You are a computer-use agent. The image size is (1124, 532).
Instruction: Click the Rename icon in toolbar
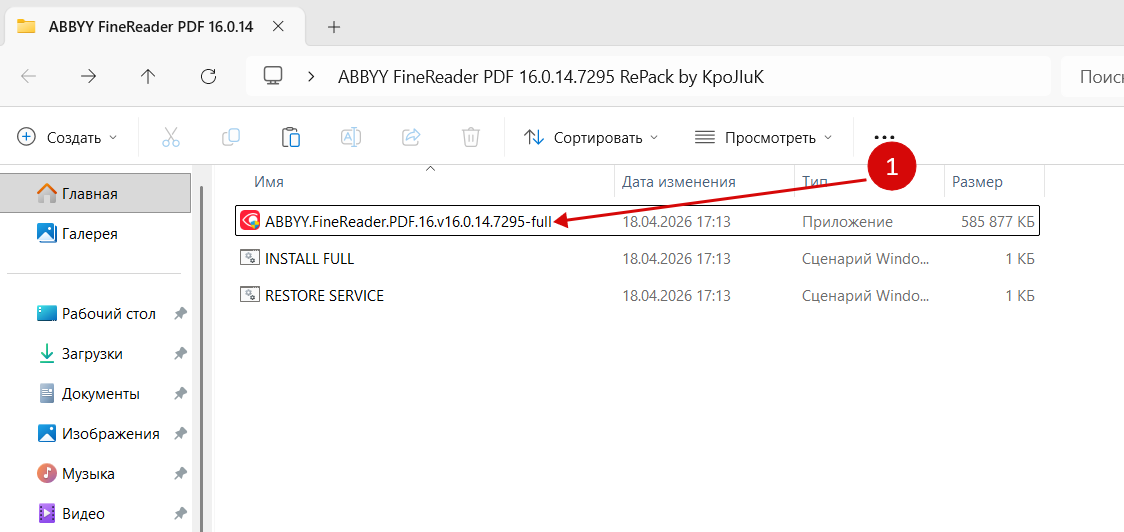click(351, 137)
